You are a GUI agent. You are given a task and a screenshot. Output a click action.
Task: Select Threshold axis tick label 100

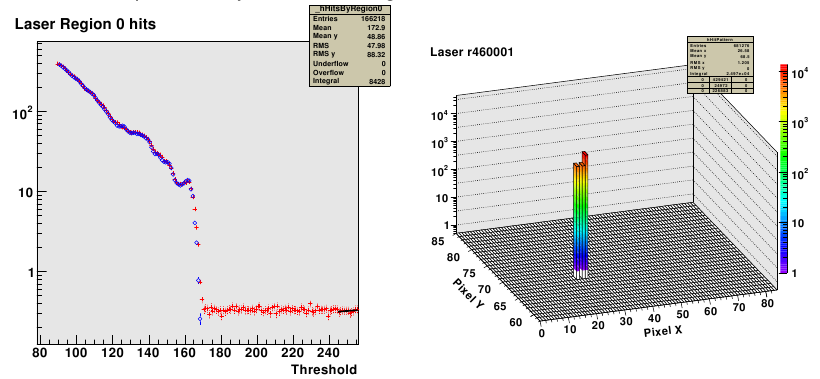[76, 352]
